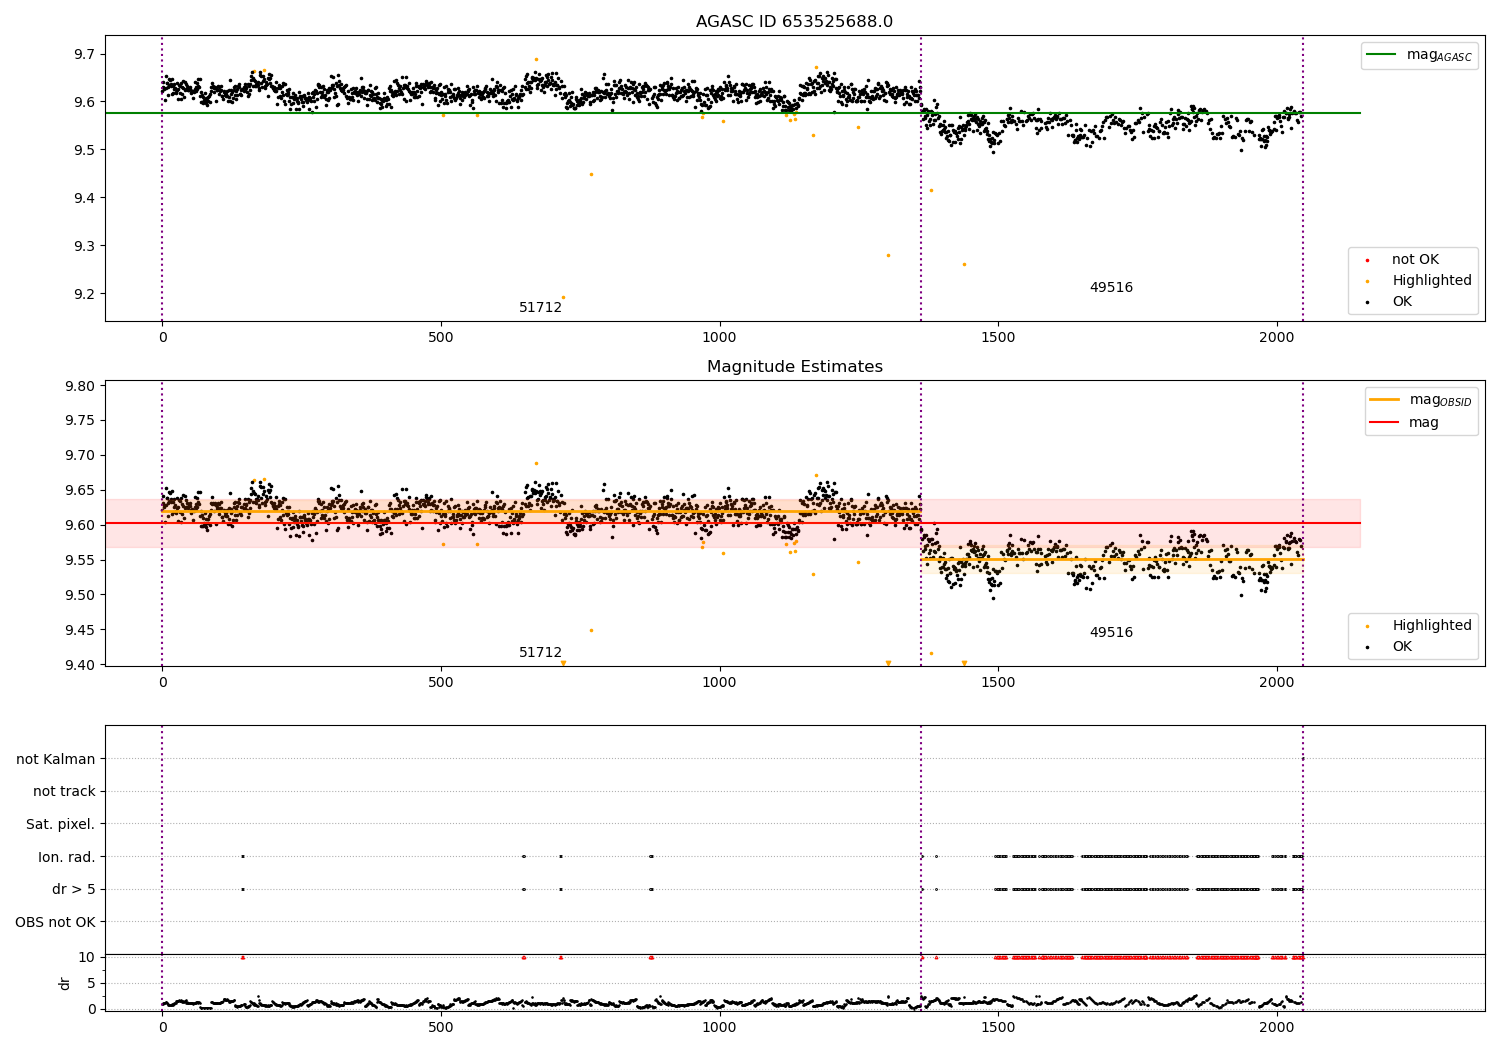
Task: Click the 9.4 y-axis tick in top plot
Action: pyautogui.click(x=84, y=198)
